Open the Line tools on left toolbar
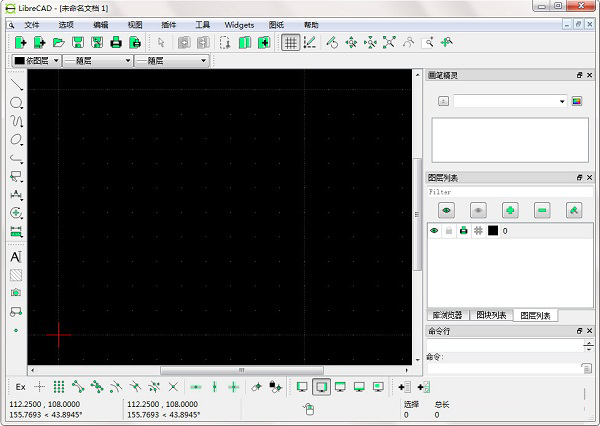This screenshot has height=426, width=600. [x=16, y=84]
